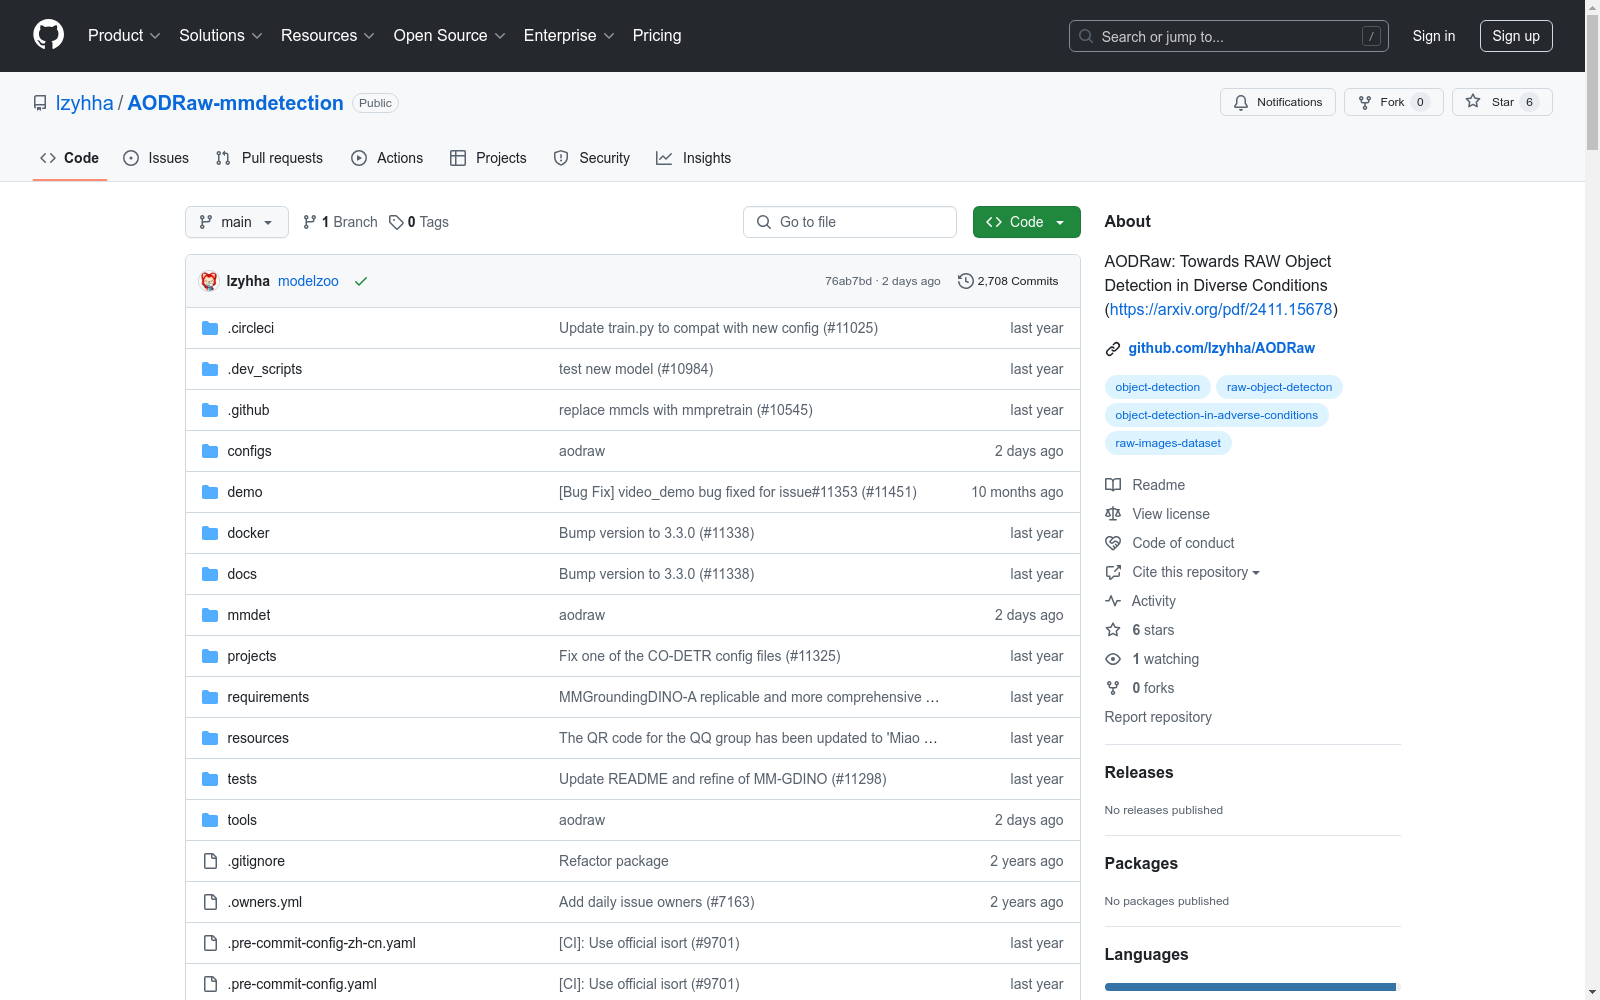Click the tags icon
The width and height of the screenshot is (1600, 1000).
[396, 222]
